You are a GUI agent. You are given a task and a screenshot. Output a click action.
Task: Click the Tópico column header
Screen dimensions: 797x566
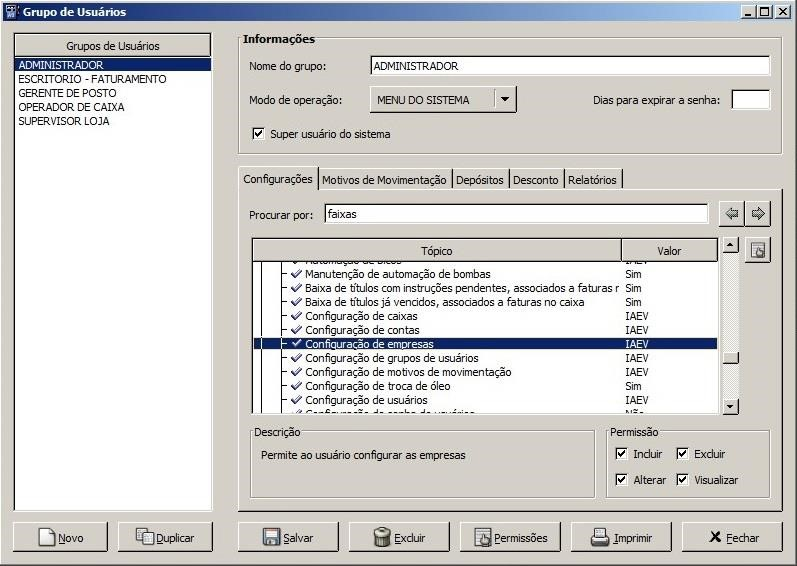click(437, 250)
